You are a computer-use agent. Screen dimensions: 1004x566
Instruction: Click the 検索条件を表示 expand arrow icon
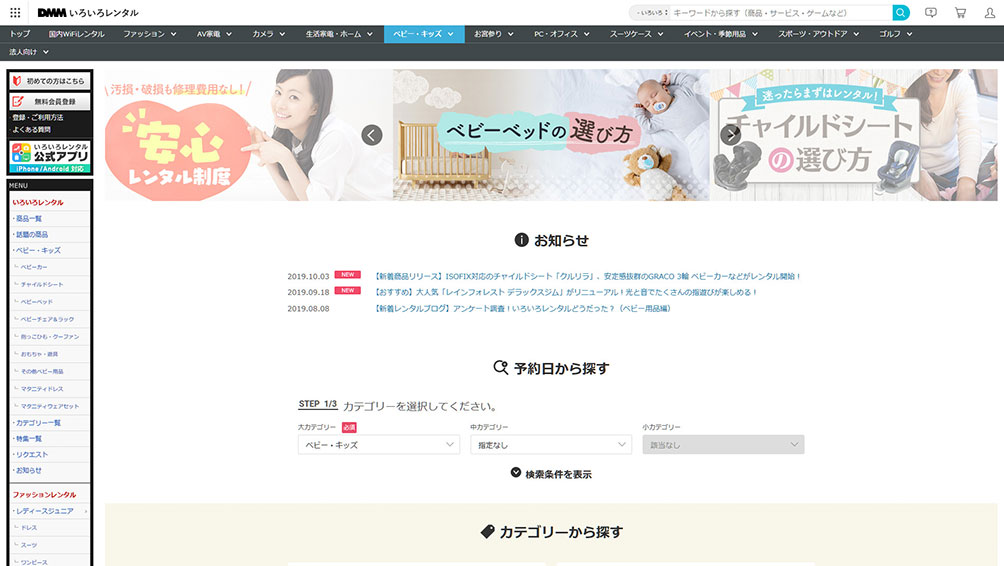point(515,473)
